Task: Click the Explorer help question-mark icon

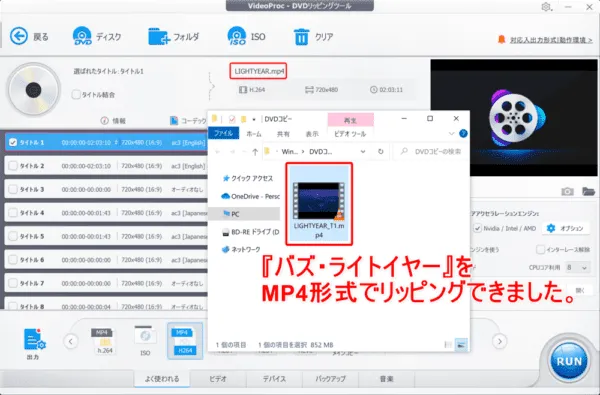Action: [463, 134]
